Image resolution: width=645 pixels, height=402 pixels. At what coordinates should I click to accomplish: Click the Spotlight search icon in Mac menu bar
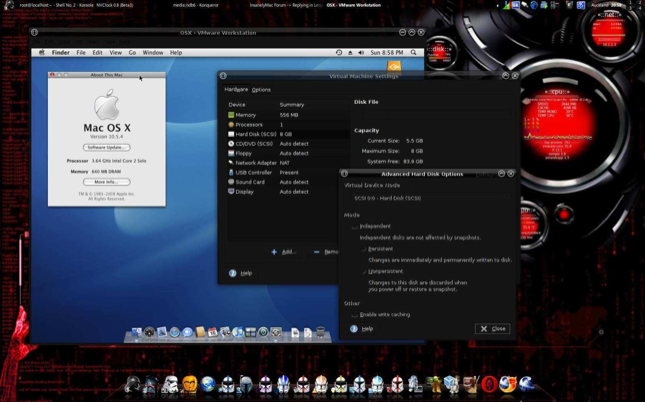413,52
